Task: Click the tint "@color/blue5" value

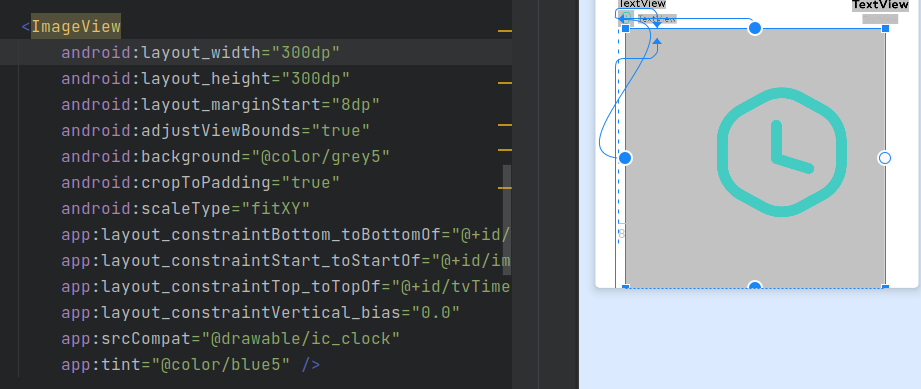Action: (x=221, y=364)
